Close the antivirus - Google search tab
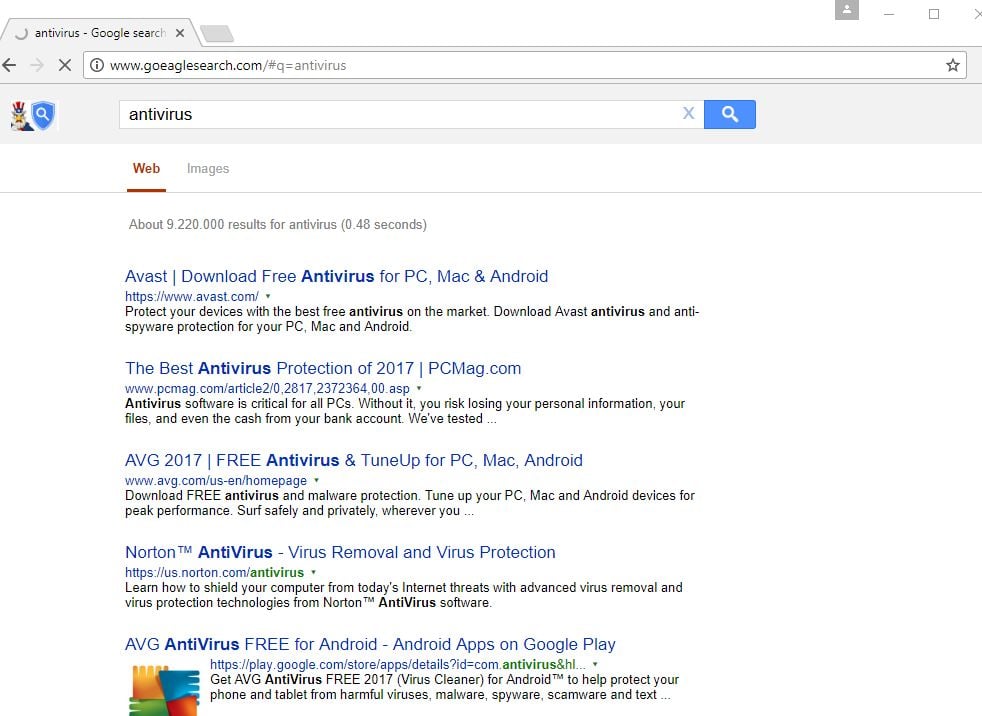This screenshot has width=982, height=716. click(x=180, y=33)
